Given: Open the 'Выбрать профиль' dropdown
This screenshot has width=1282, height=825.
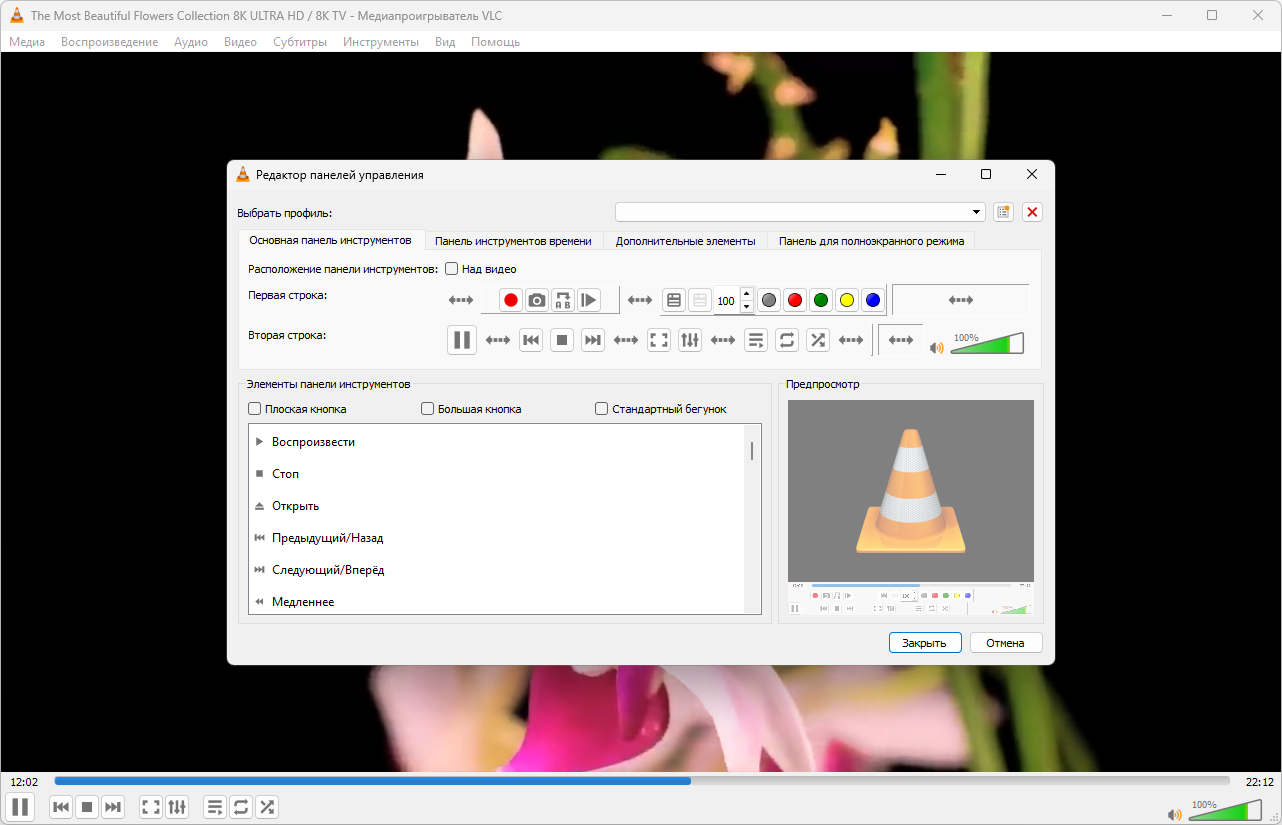Looking at the screenshot, I should [977, 212].
